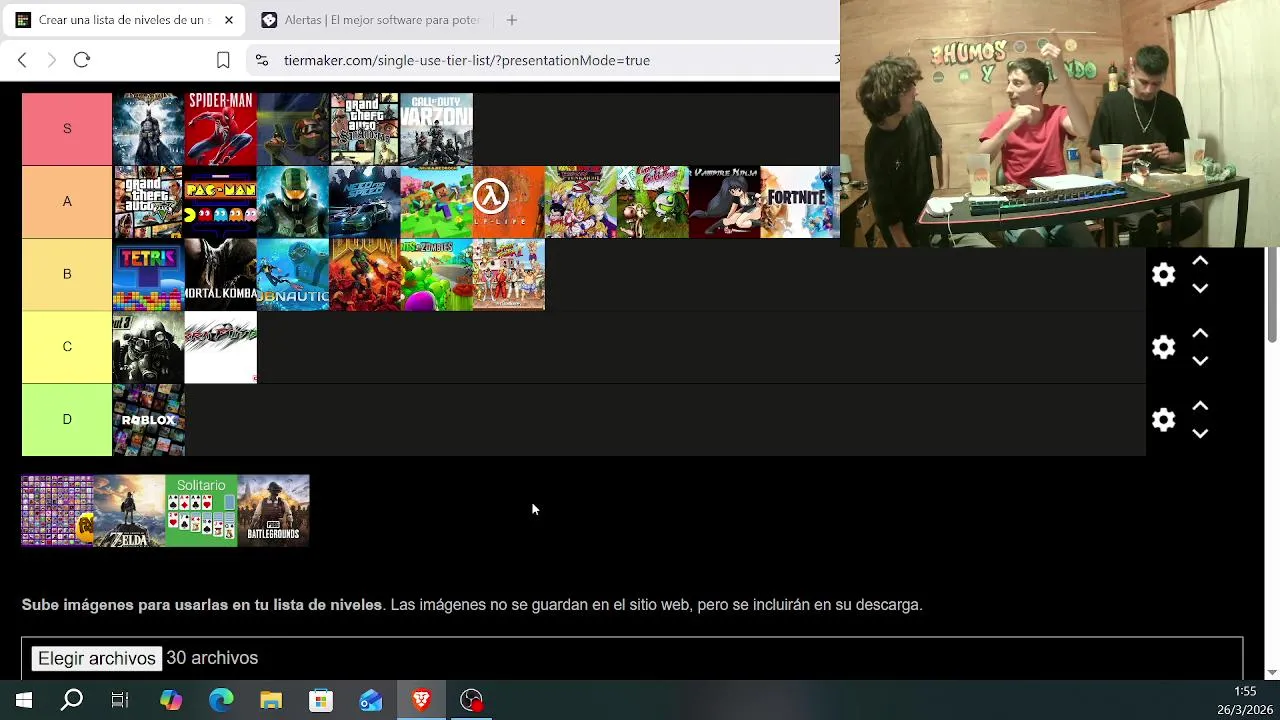Image resolution: width=1280 pixels, height=720 pixels.
Task: Close the Crear una lista de niveles tab
Action: click(x=228, y=20)
